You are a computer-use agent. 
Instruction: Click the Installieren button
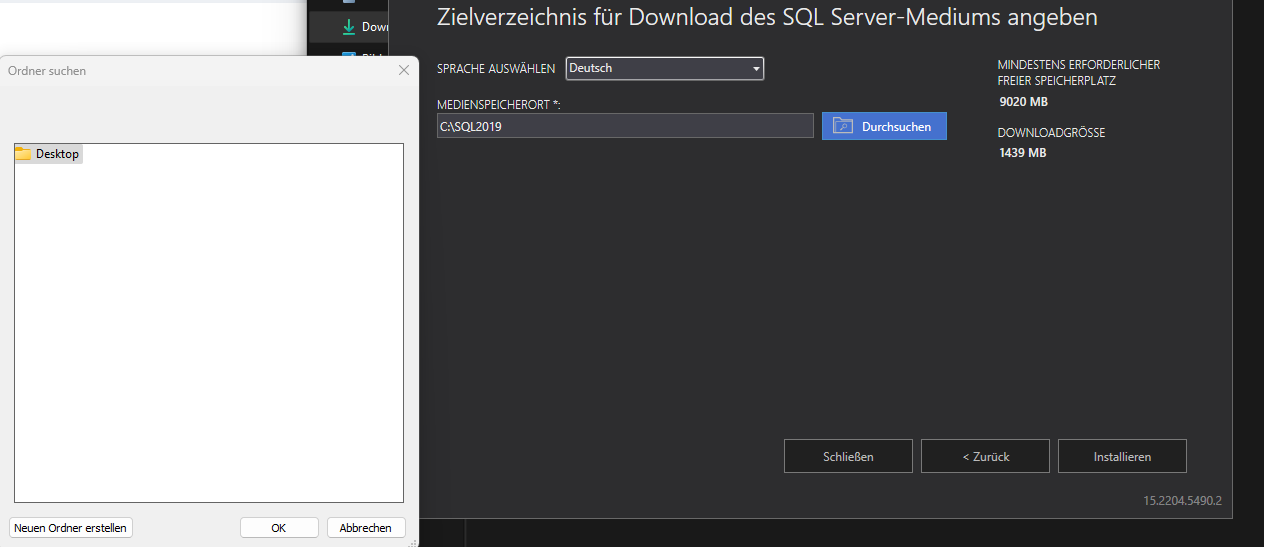(1122, 456)
